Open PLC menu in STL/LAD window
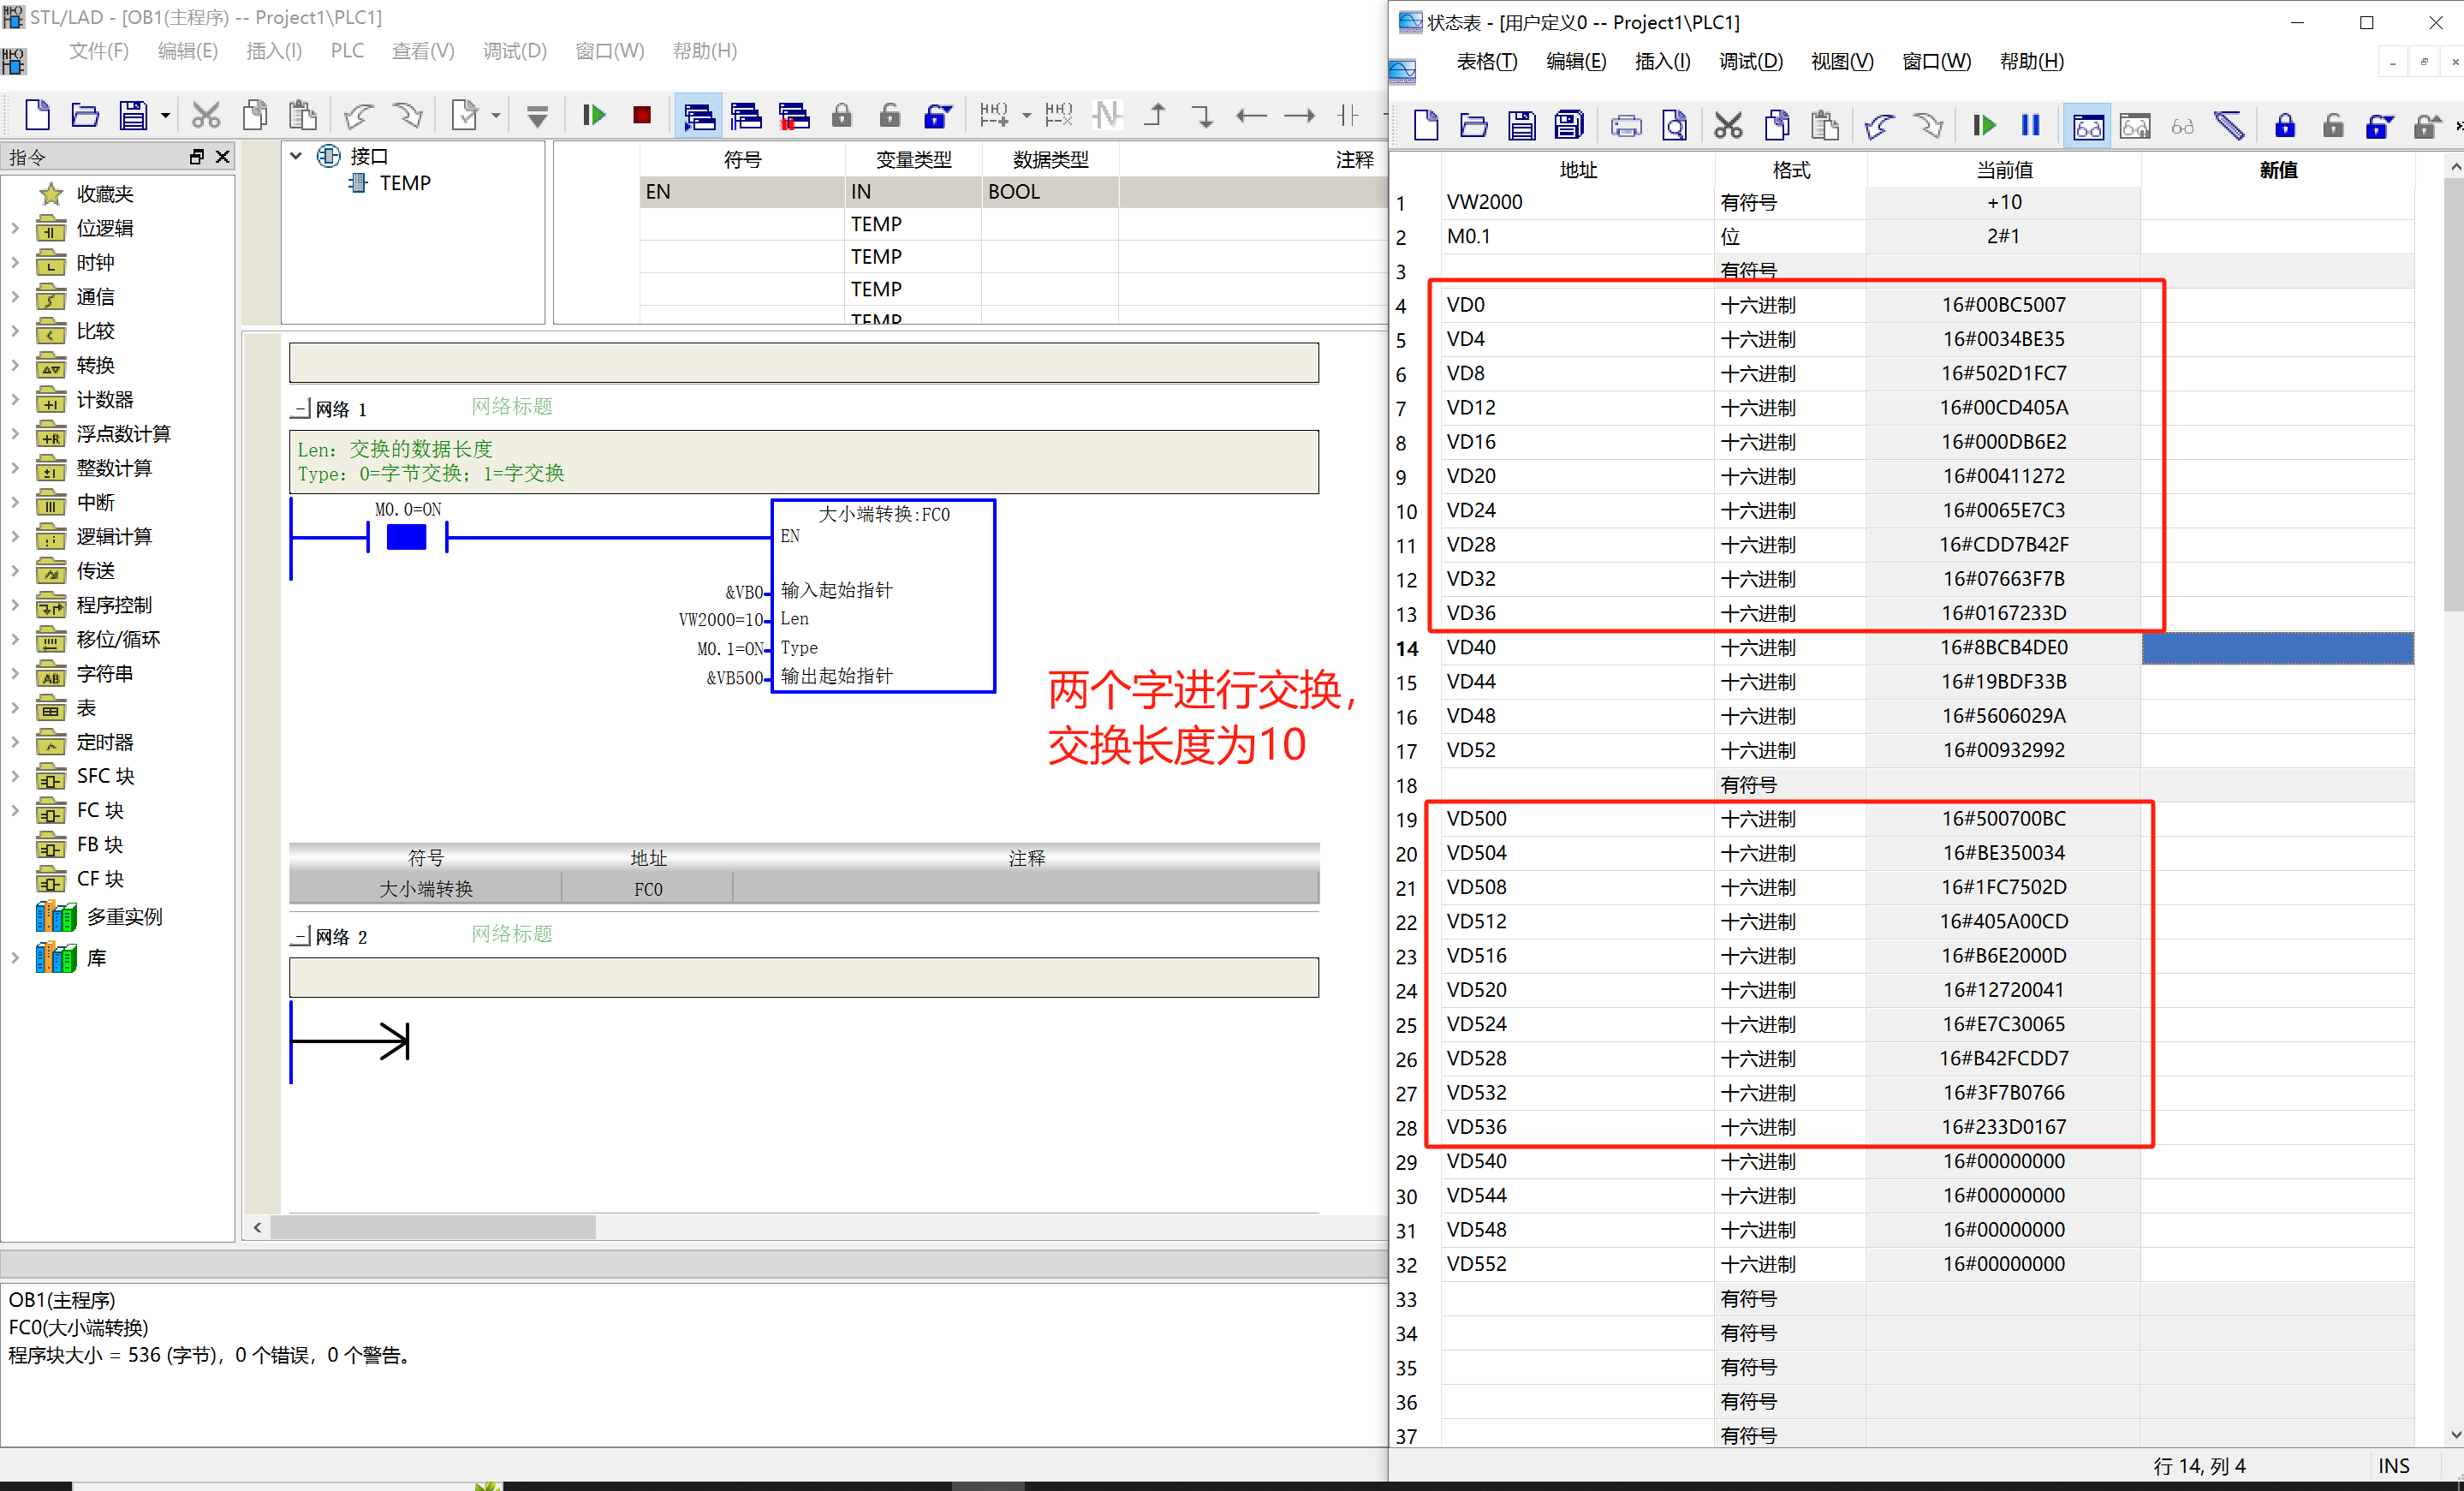This screenshot has width=2464, height=1491. tap(347, 51)
